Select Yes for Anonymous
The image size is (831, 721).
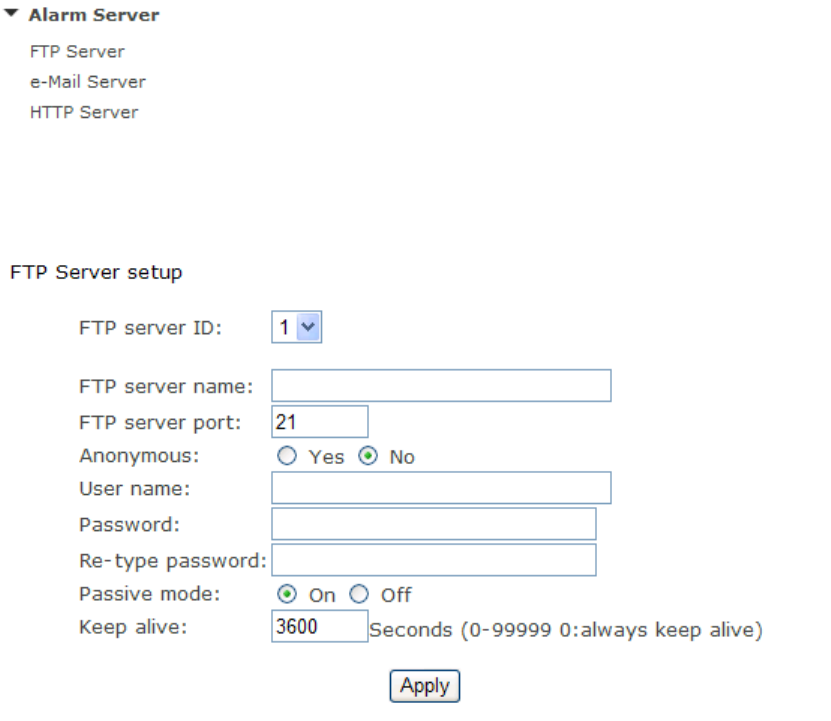tap(287, 456)
